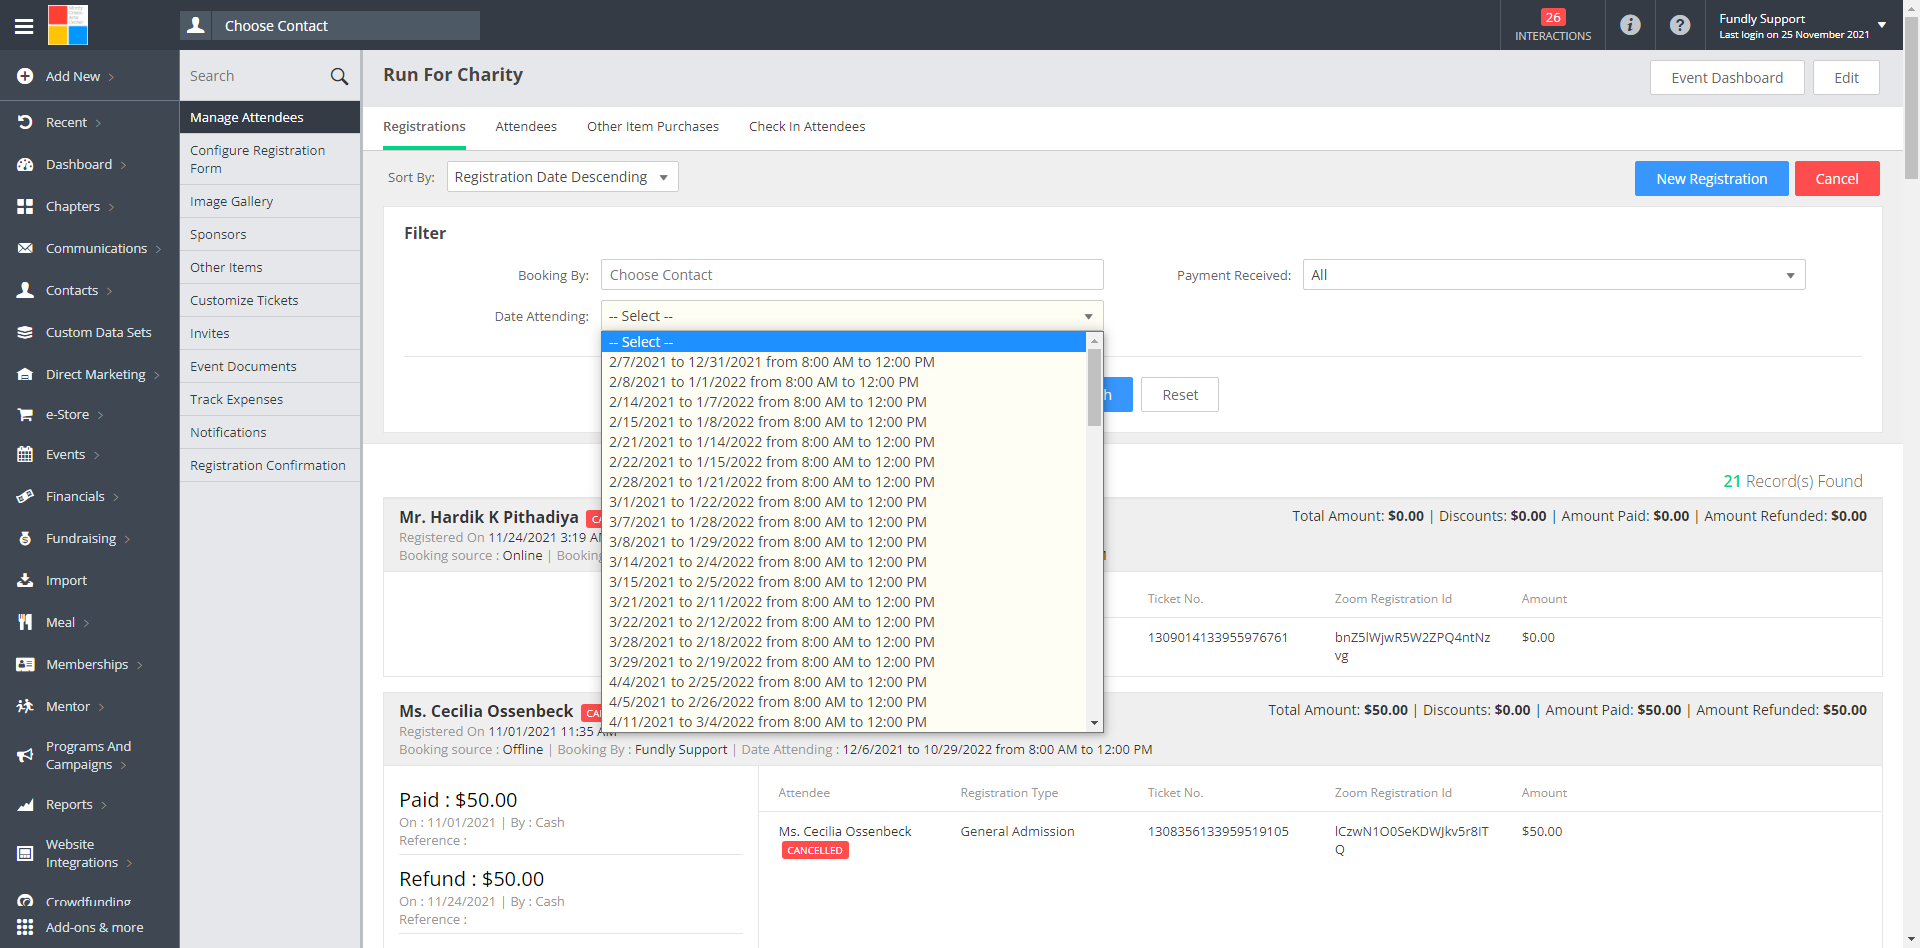The width and height of the screenshot is (1920, 948).
Task: Switch to the Attendees tab
Action: 526,126
